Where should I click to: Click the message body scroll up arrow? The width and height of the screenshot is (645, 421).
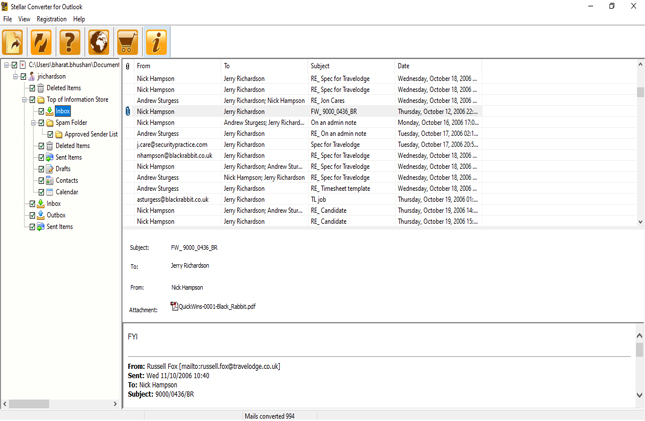click(x=639, y=336)
